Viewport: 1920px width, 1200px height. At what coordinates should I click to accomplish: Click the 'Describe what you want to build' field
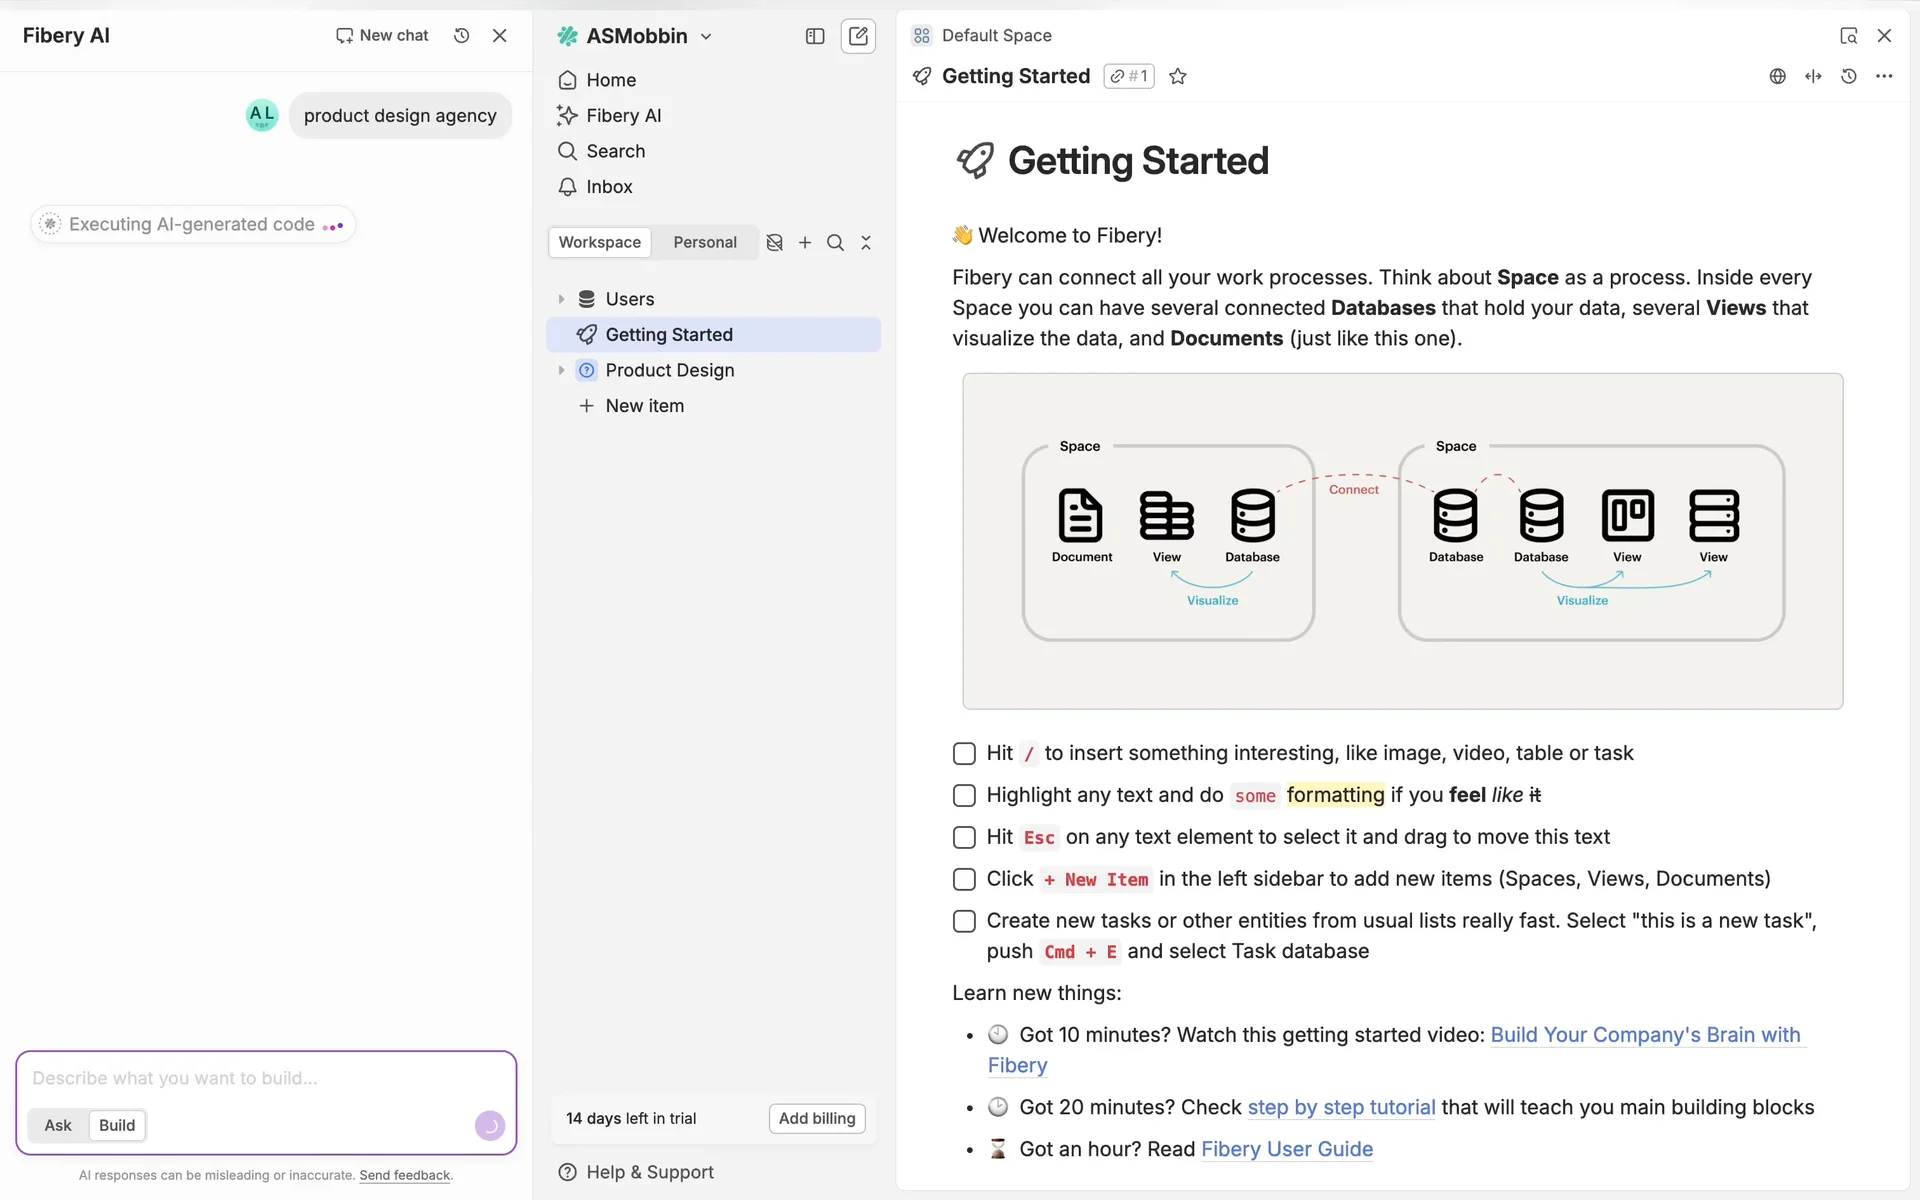tap(265, 1078)
